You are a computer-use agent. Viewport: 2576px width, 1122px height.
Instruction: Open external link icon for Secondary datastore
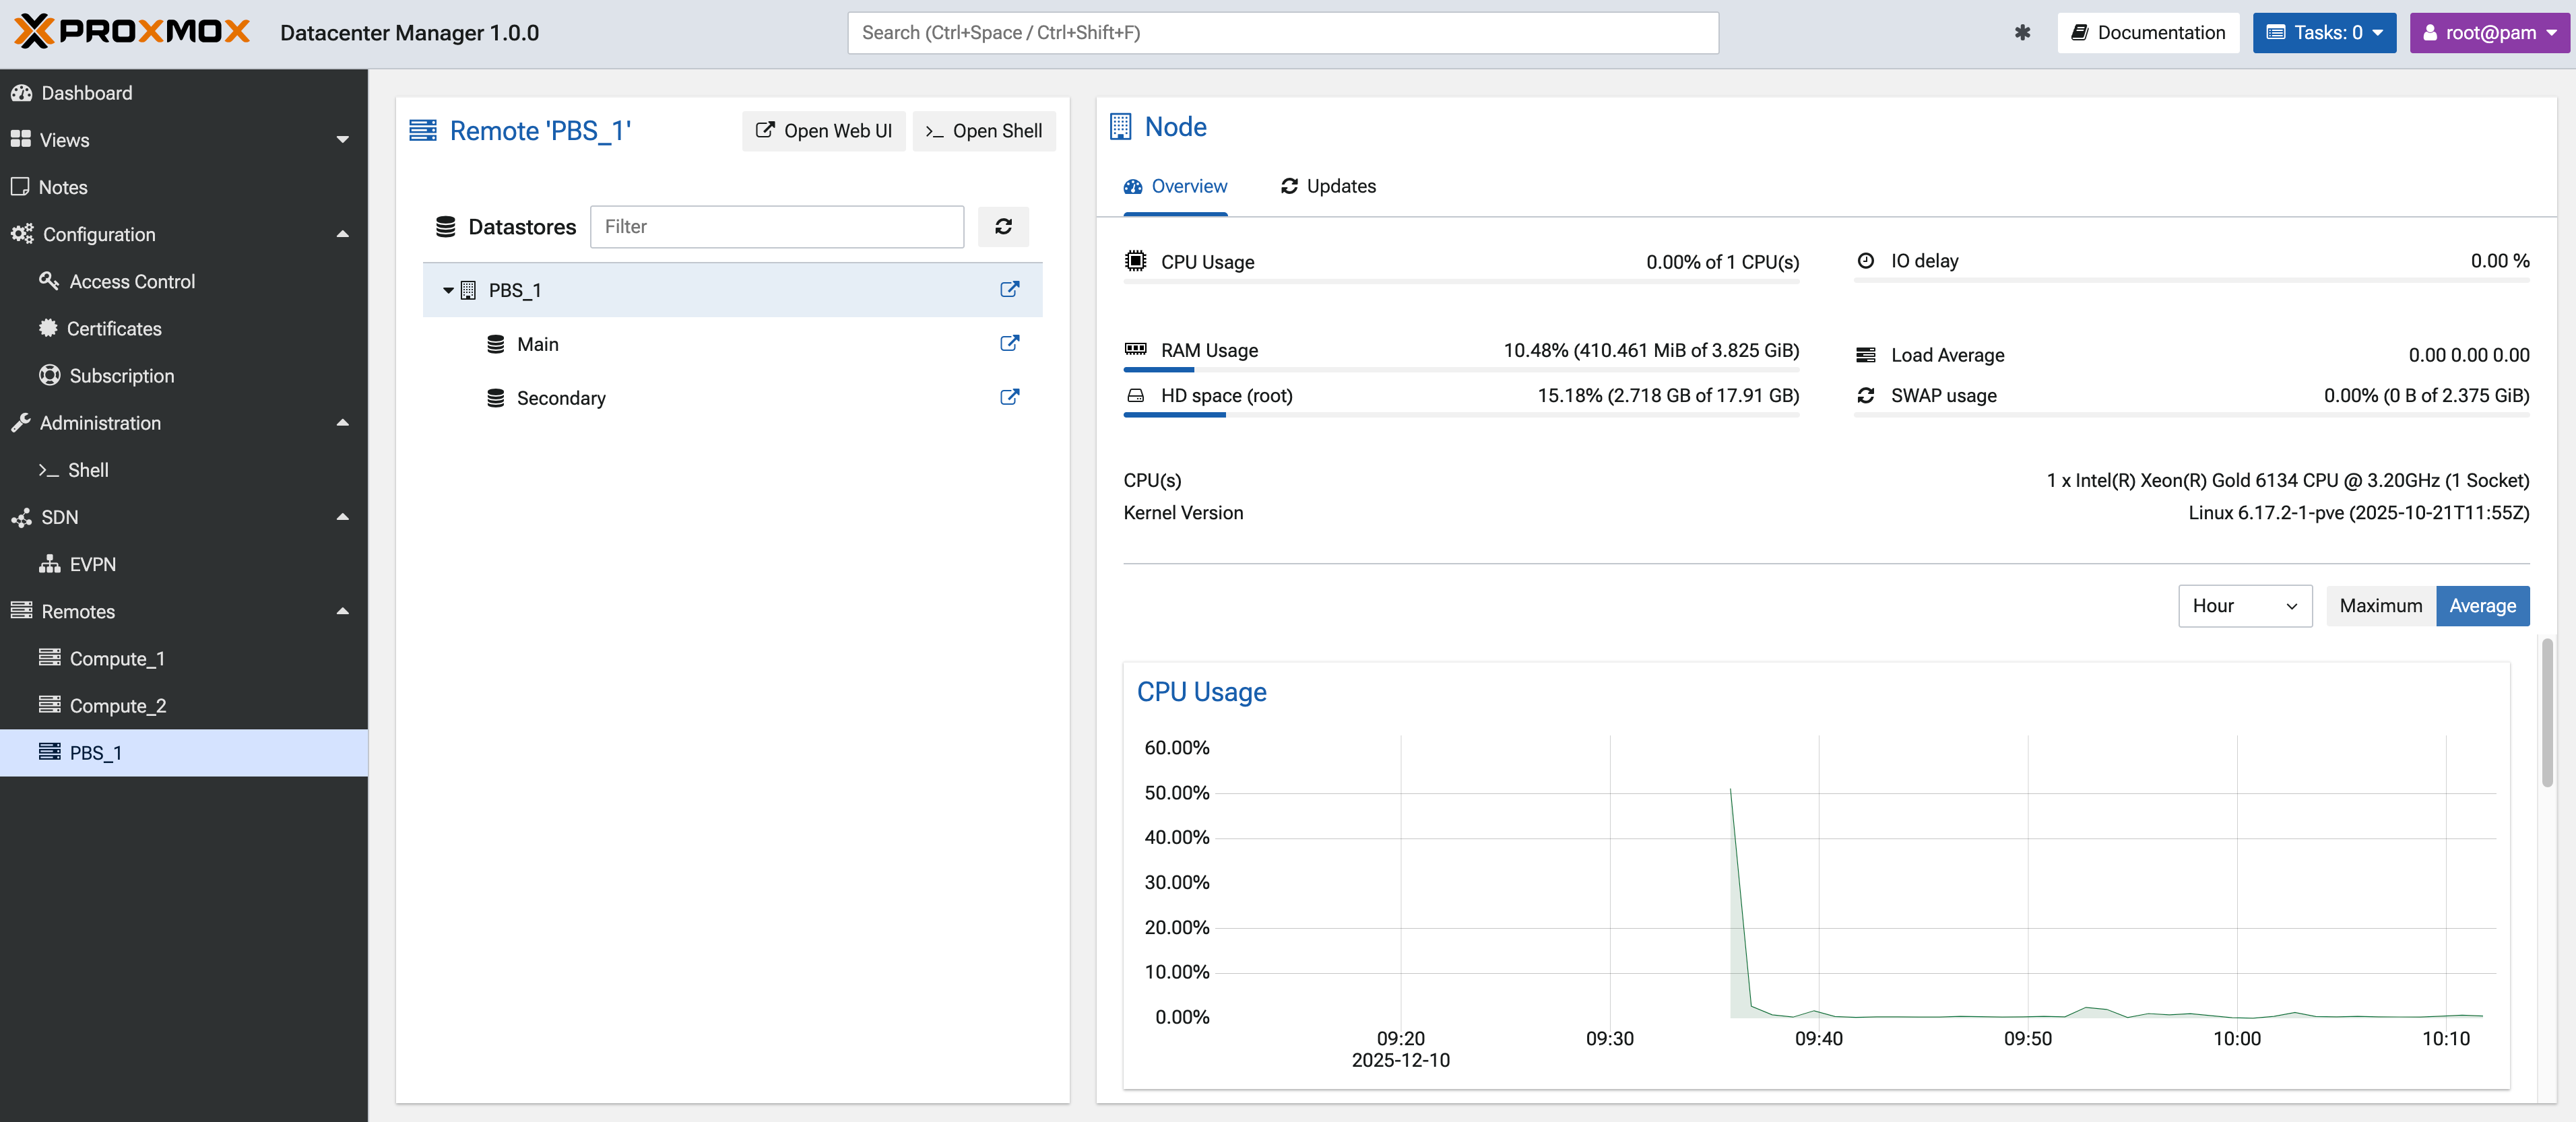[x=1009, y=398]
